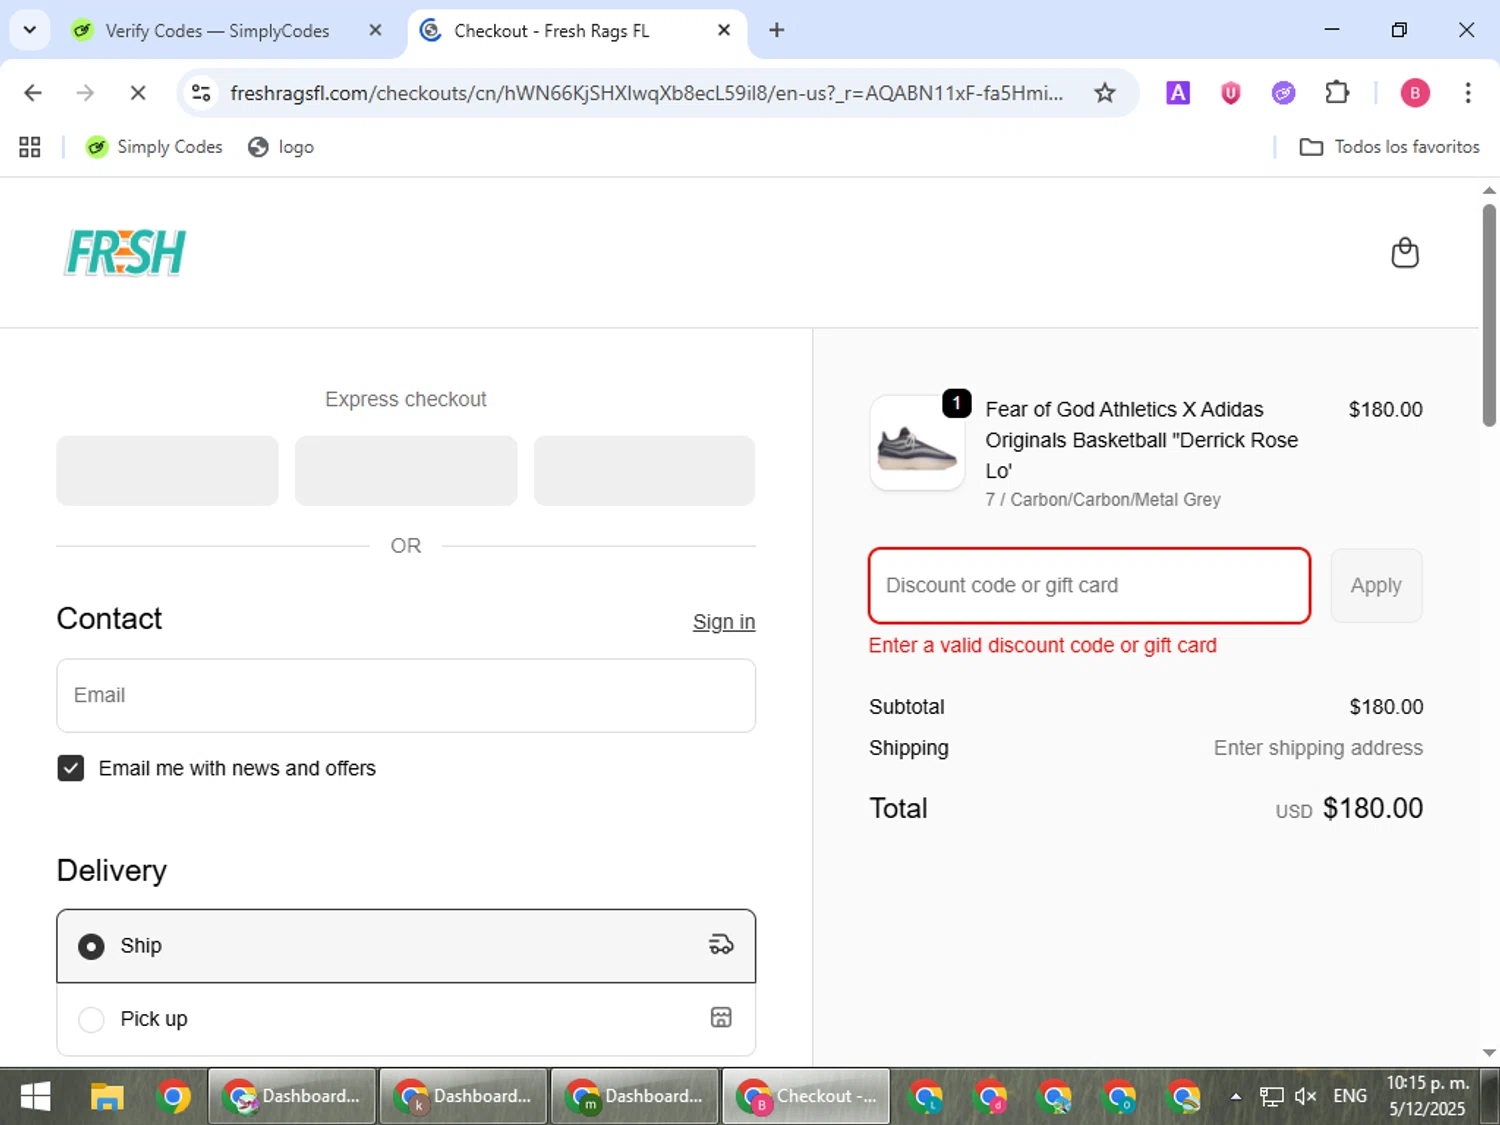Uncheck Email me with news and offers
Image resolution: width=1500 pixels, height=1125 pixels.
click(x=70, y=768)
